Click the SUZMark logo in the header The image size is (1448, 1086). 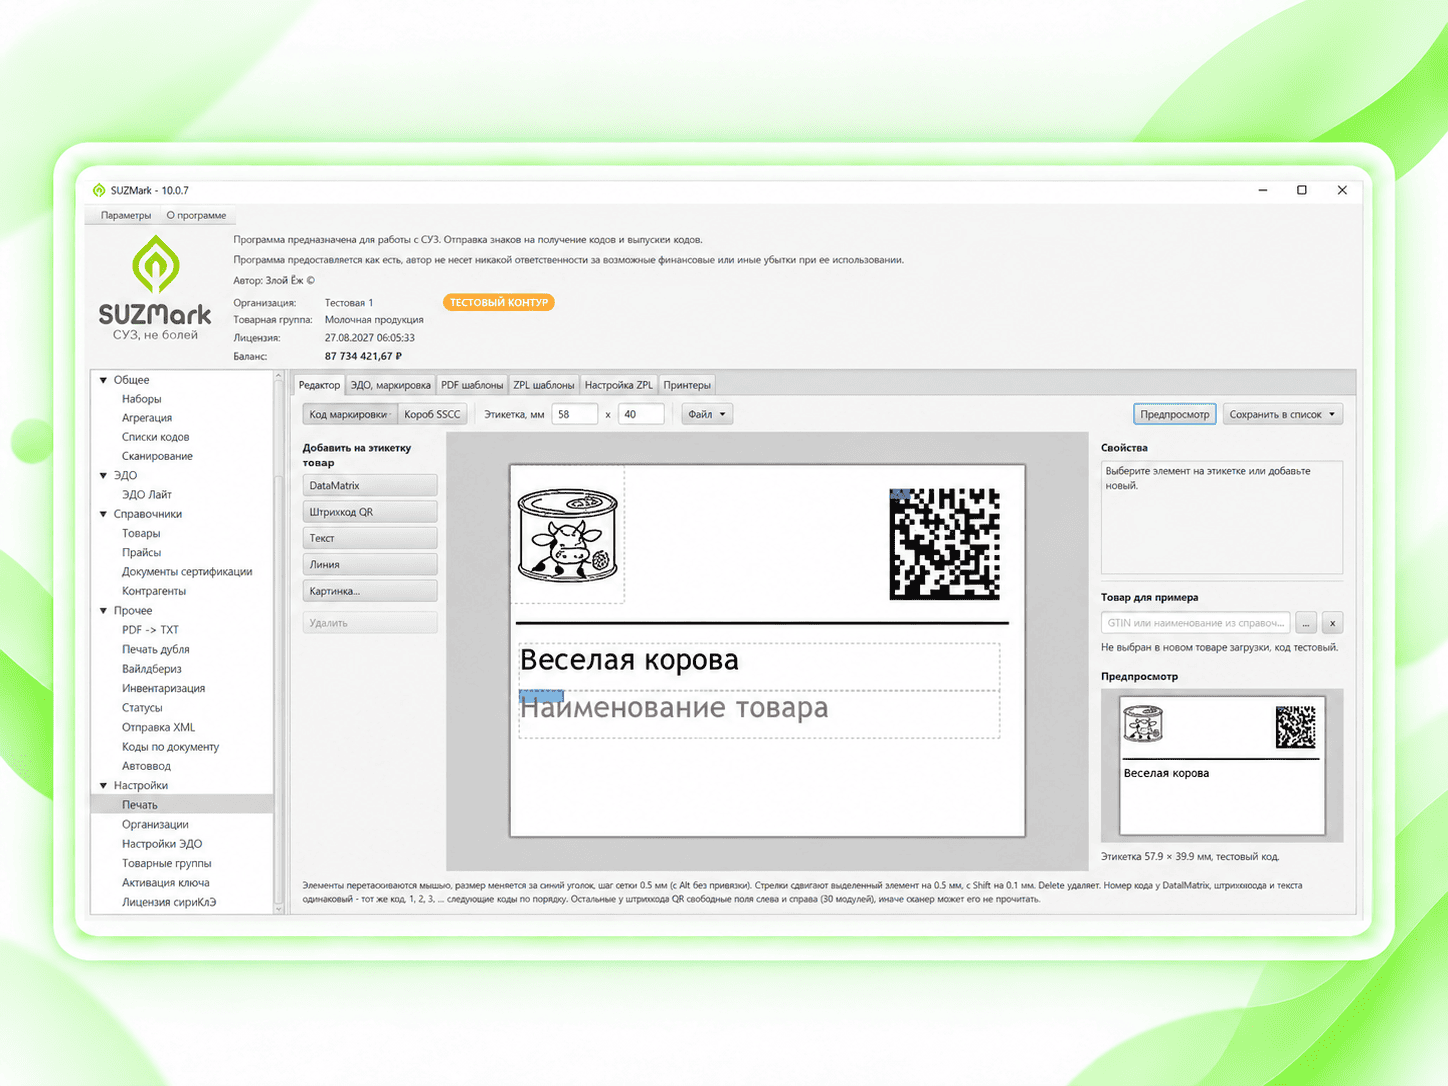click(x=155, y=288)
